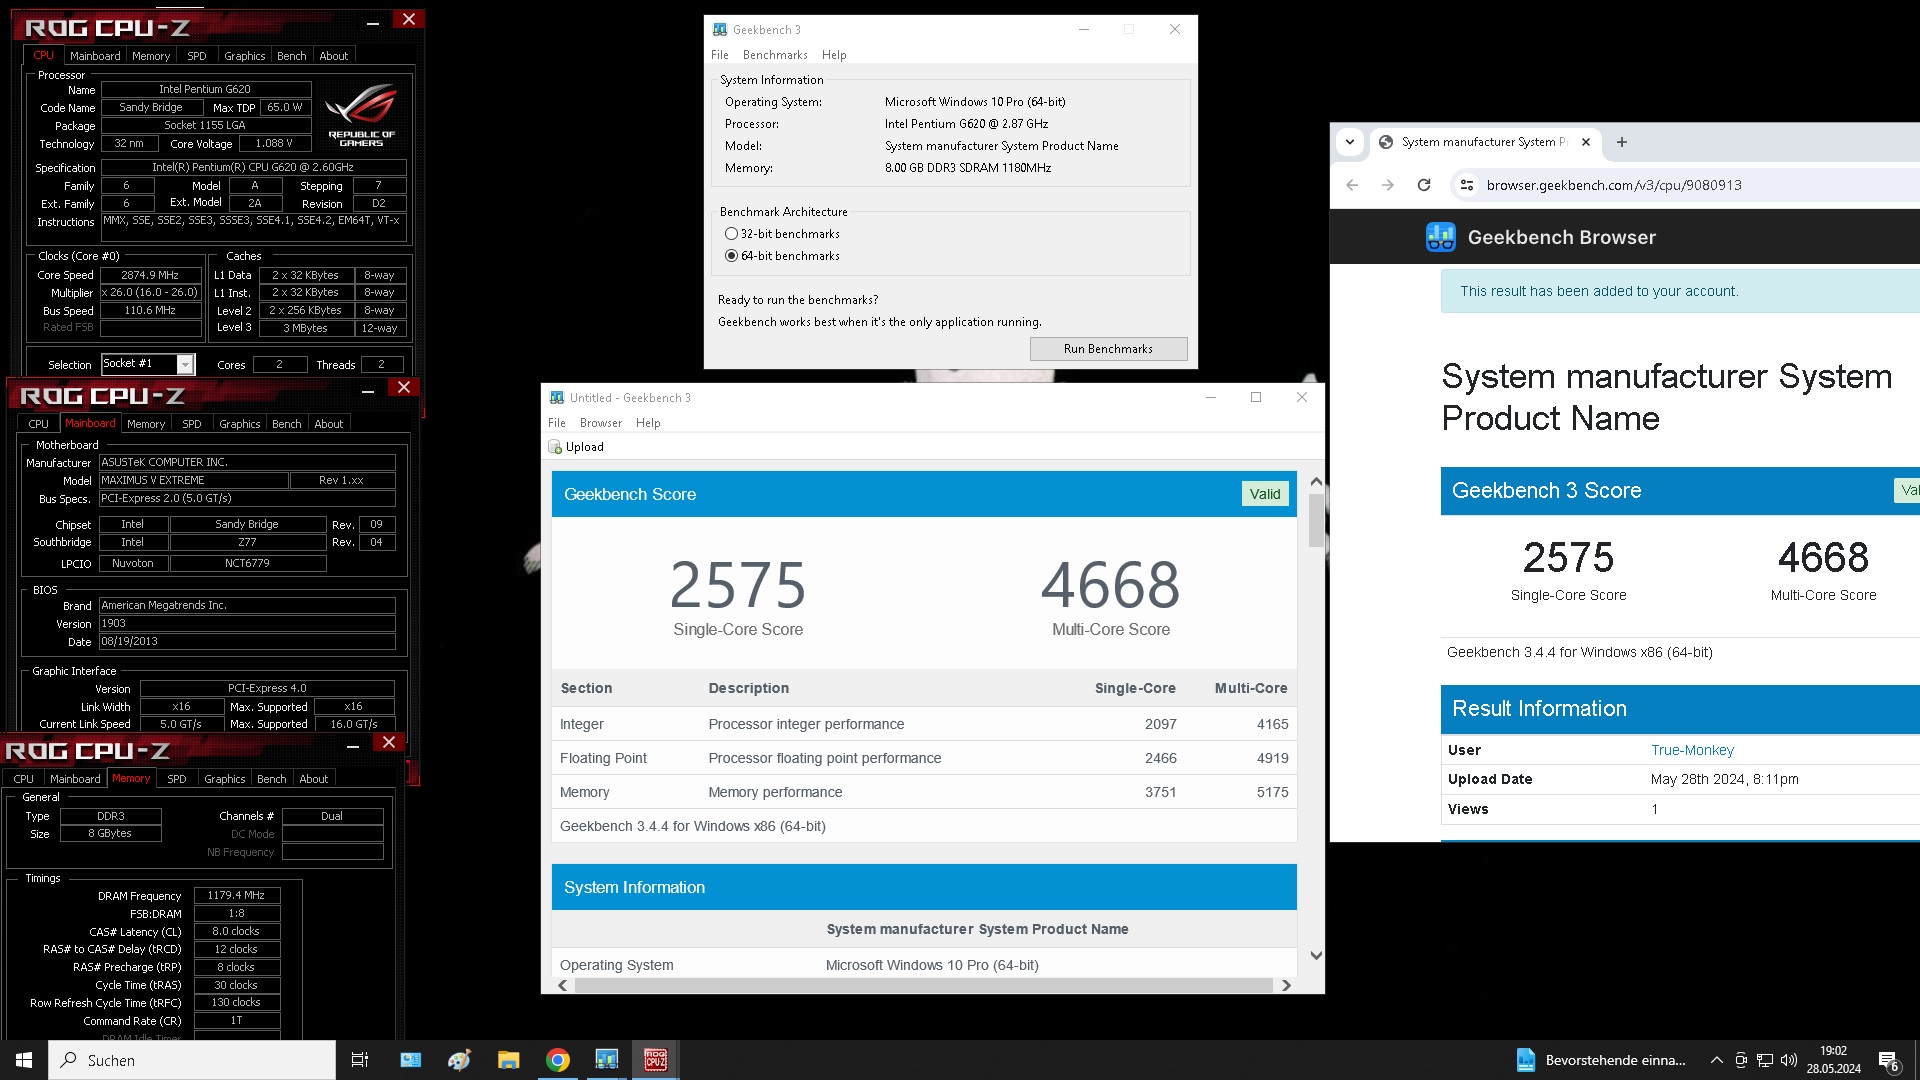
Task: Open Bench tab in top CPU-Z window
Action: coord(292,56)
